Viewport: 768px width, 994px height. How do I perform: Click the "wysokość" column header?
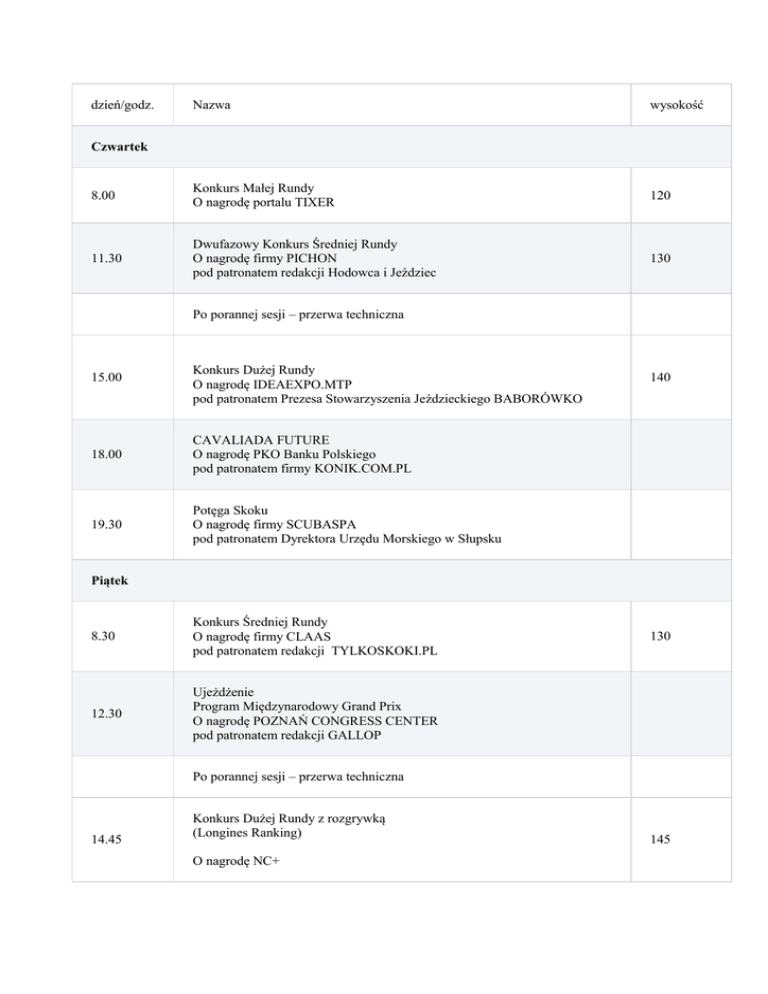coord(677,104)
